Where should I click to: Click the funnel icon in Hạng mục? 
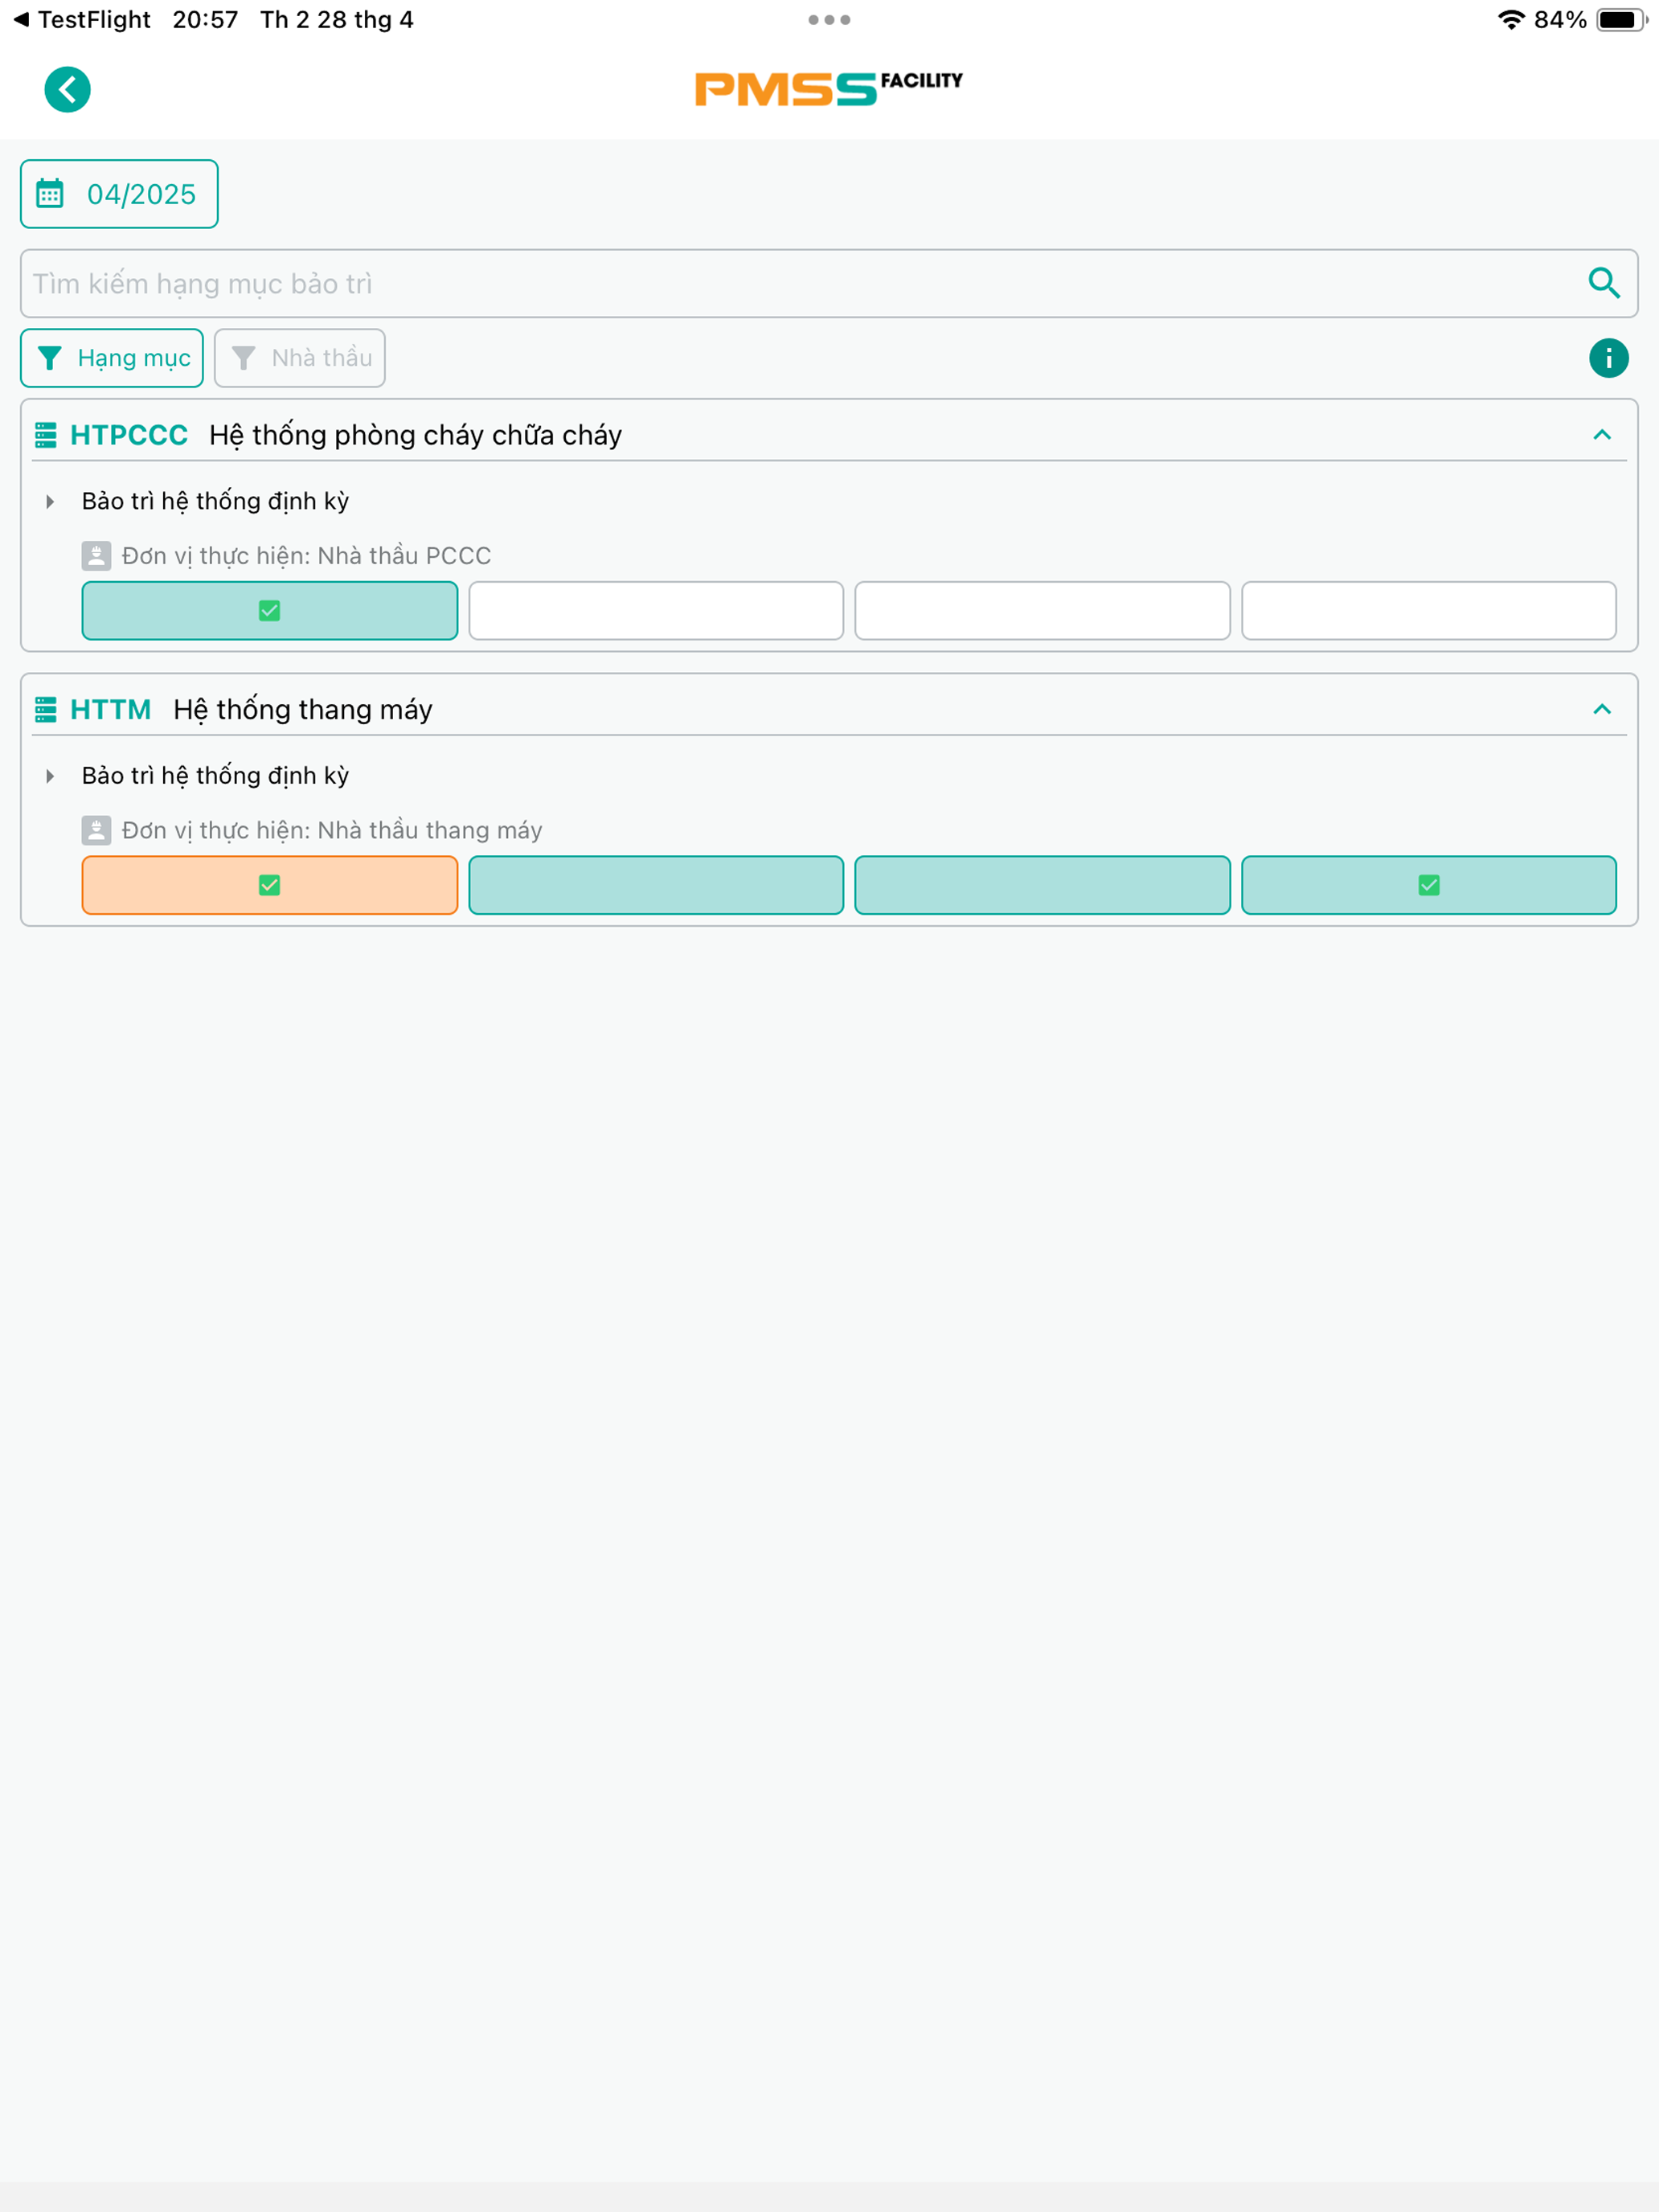(50, 358)
